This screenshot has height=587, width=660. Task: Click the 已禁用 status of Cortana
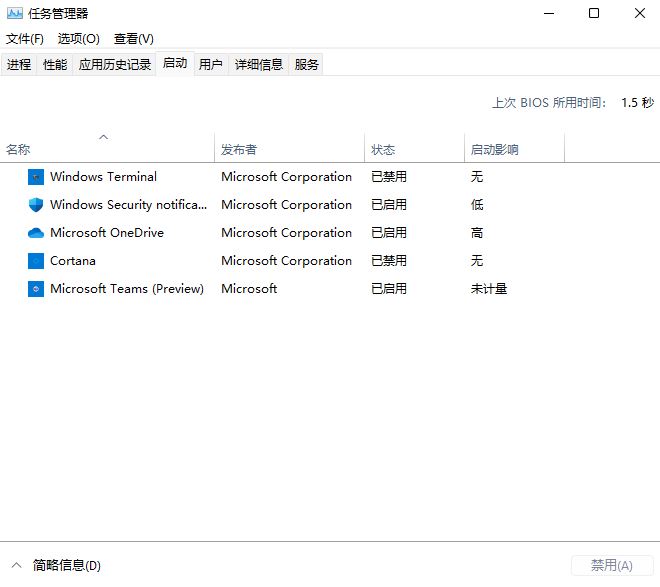click(389, 261)
